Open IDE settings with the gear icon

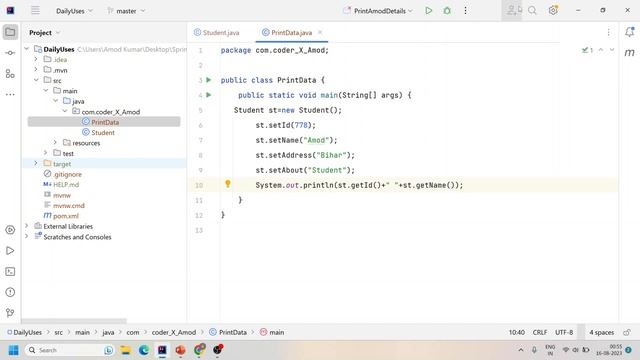(x=553, y=11)
